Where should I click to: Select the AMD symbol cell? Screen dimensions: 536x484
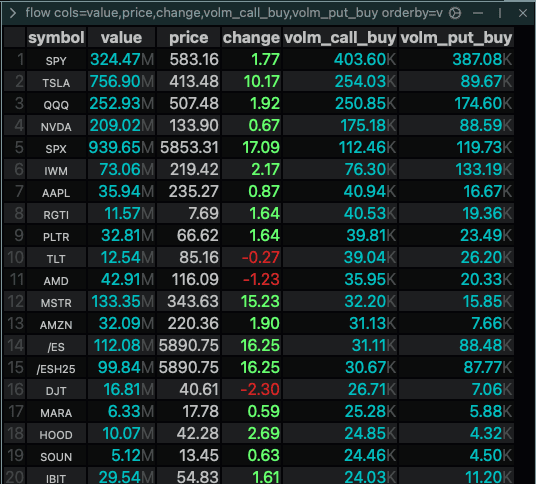pos(56,280)
